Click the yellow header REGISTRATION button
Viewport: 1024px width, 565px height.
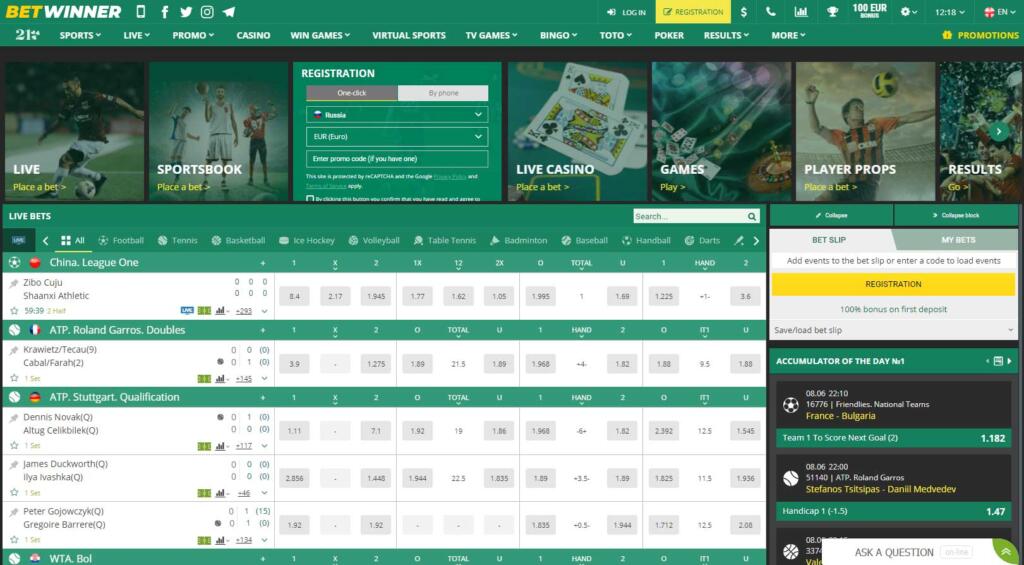tap(694, 12)
